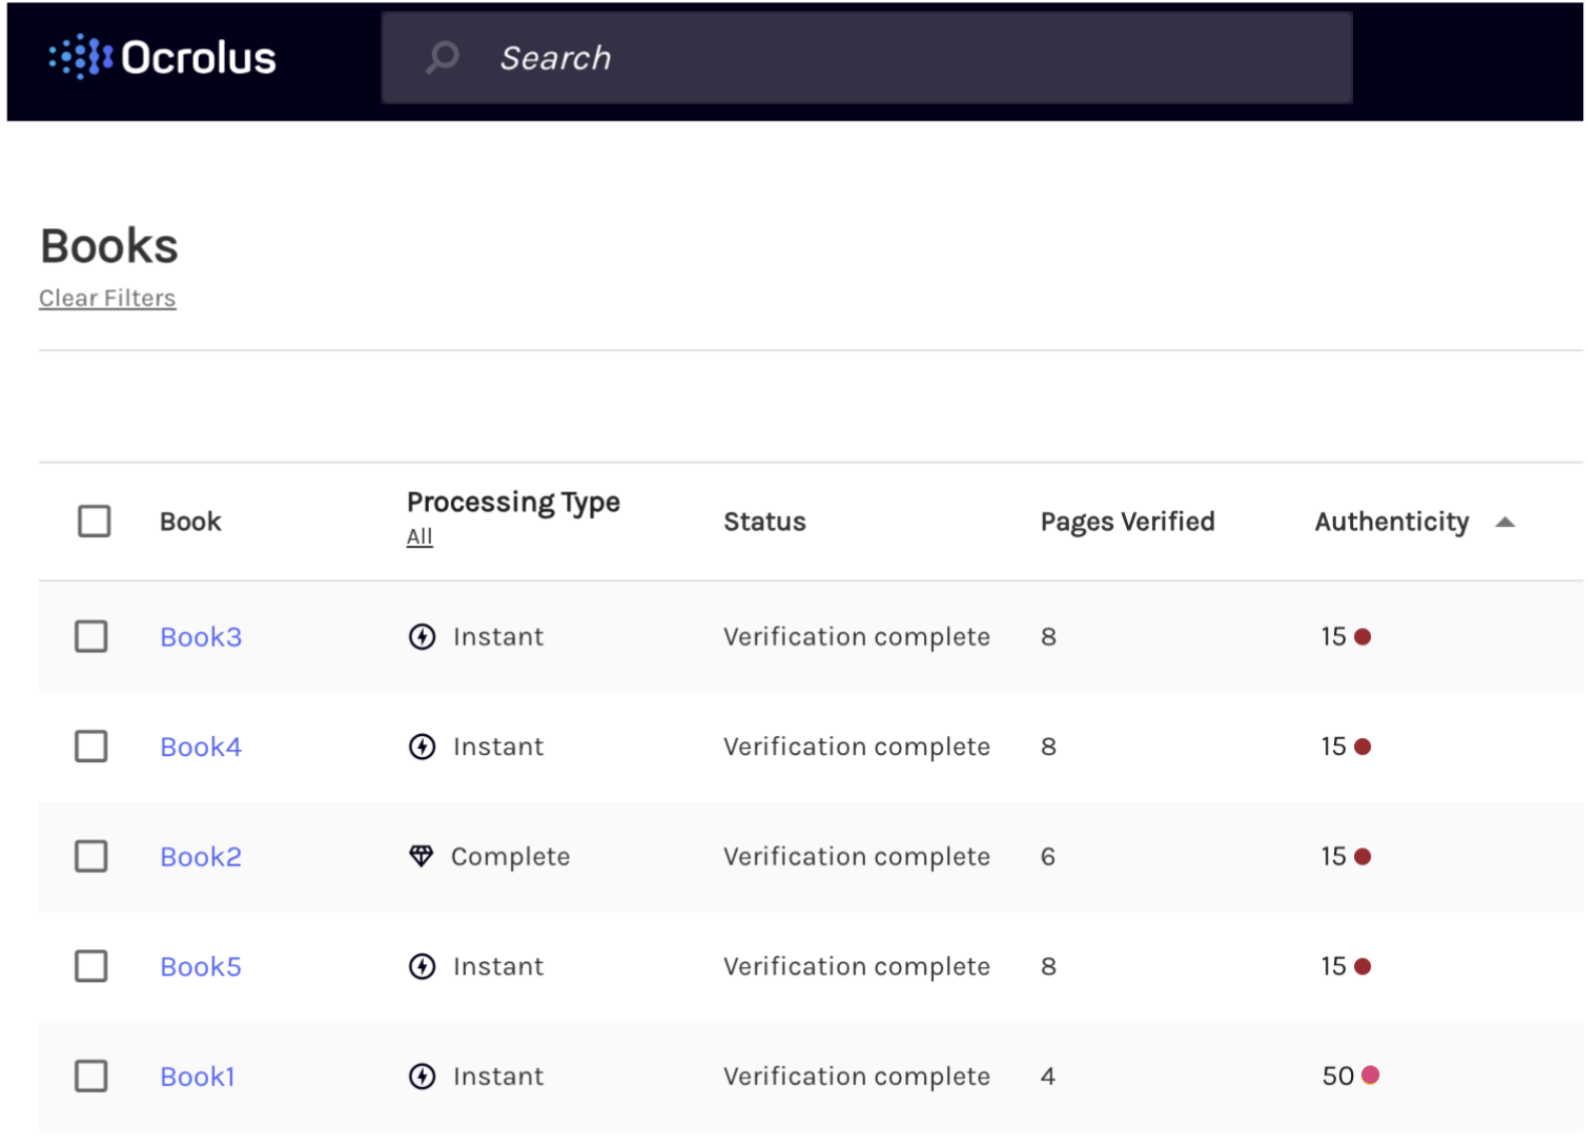The image size is (1588, 1146).
Task: Click the Authenticity column header label
Action: [x=1391, y=522]
